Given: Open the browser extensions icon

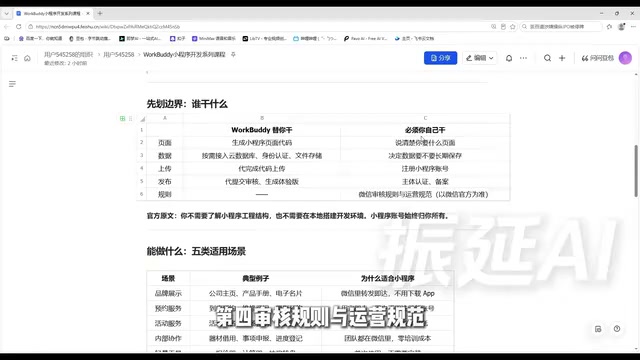Looking at the screenshot, I should 609,27.
